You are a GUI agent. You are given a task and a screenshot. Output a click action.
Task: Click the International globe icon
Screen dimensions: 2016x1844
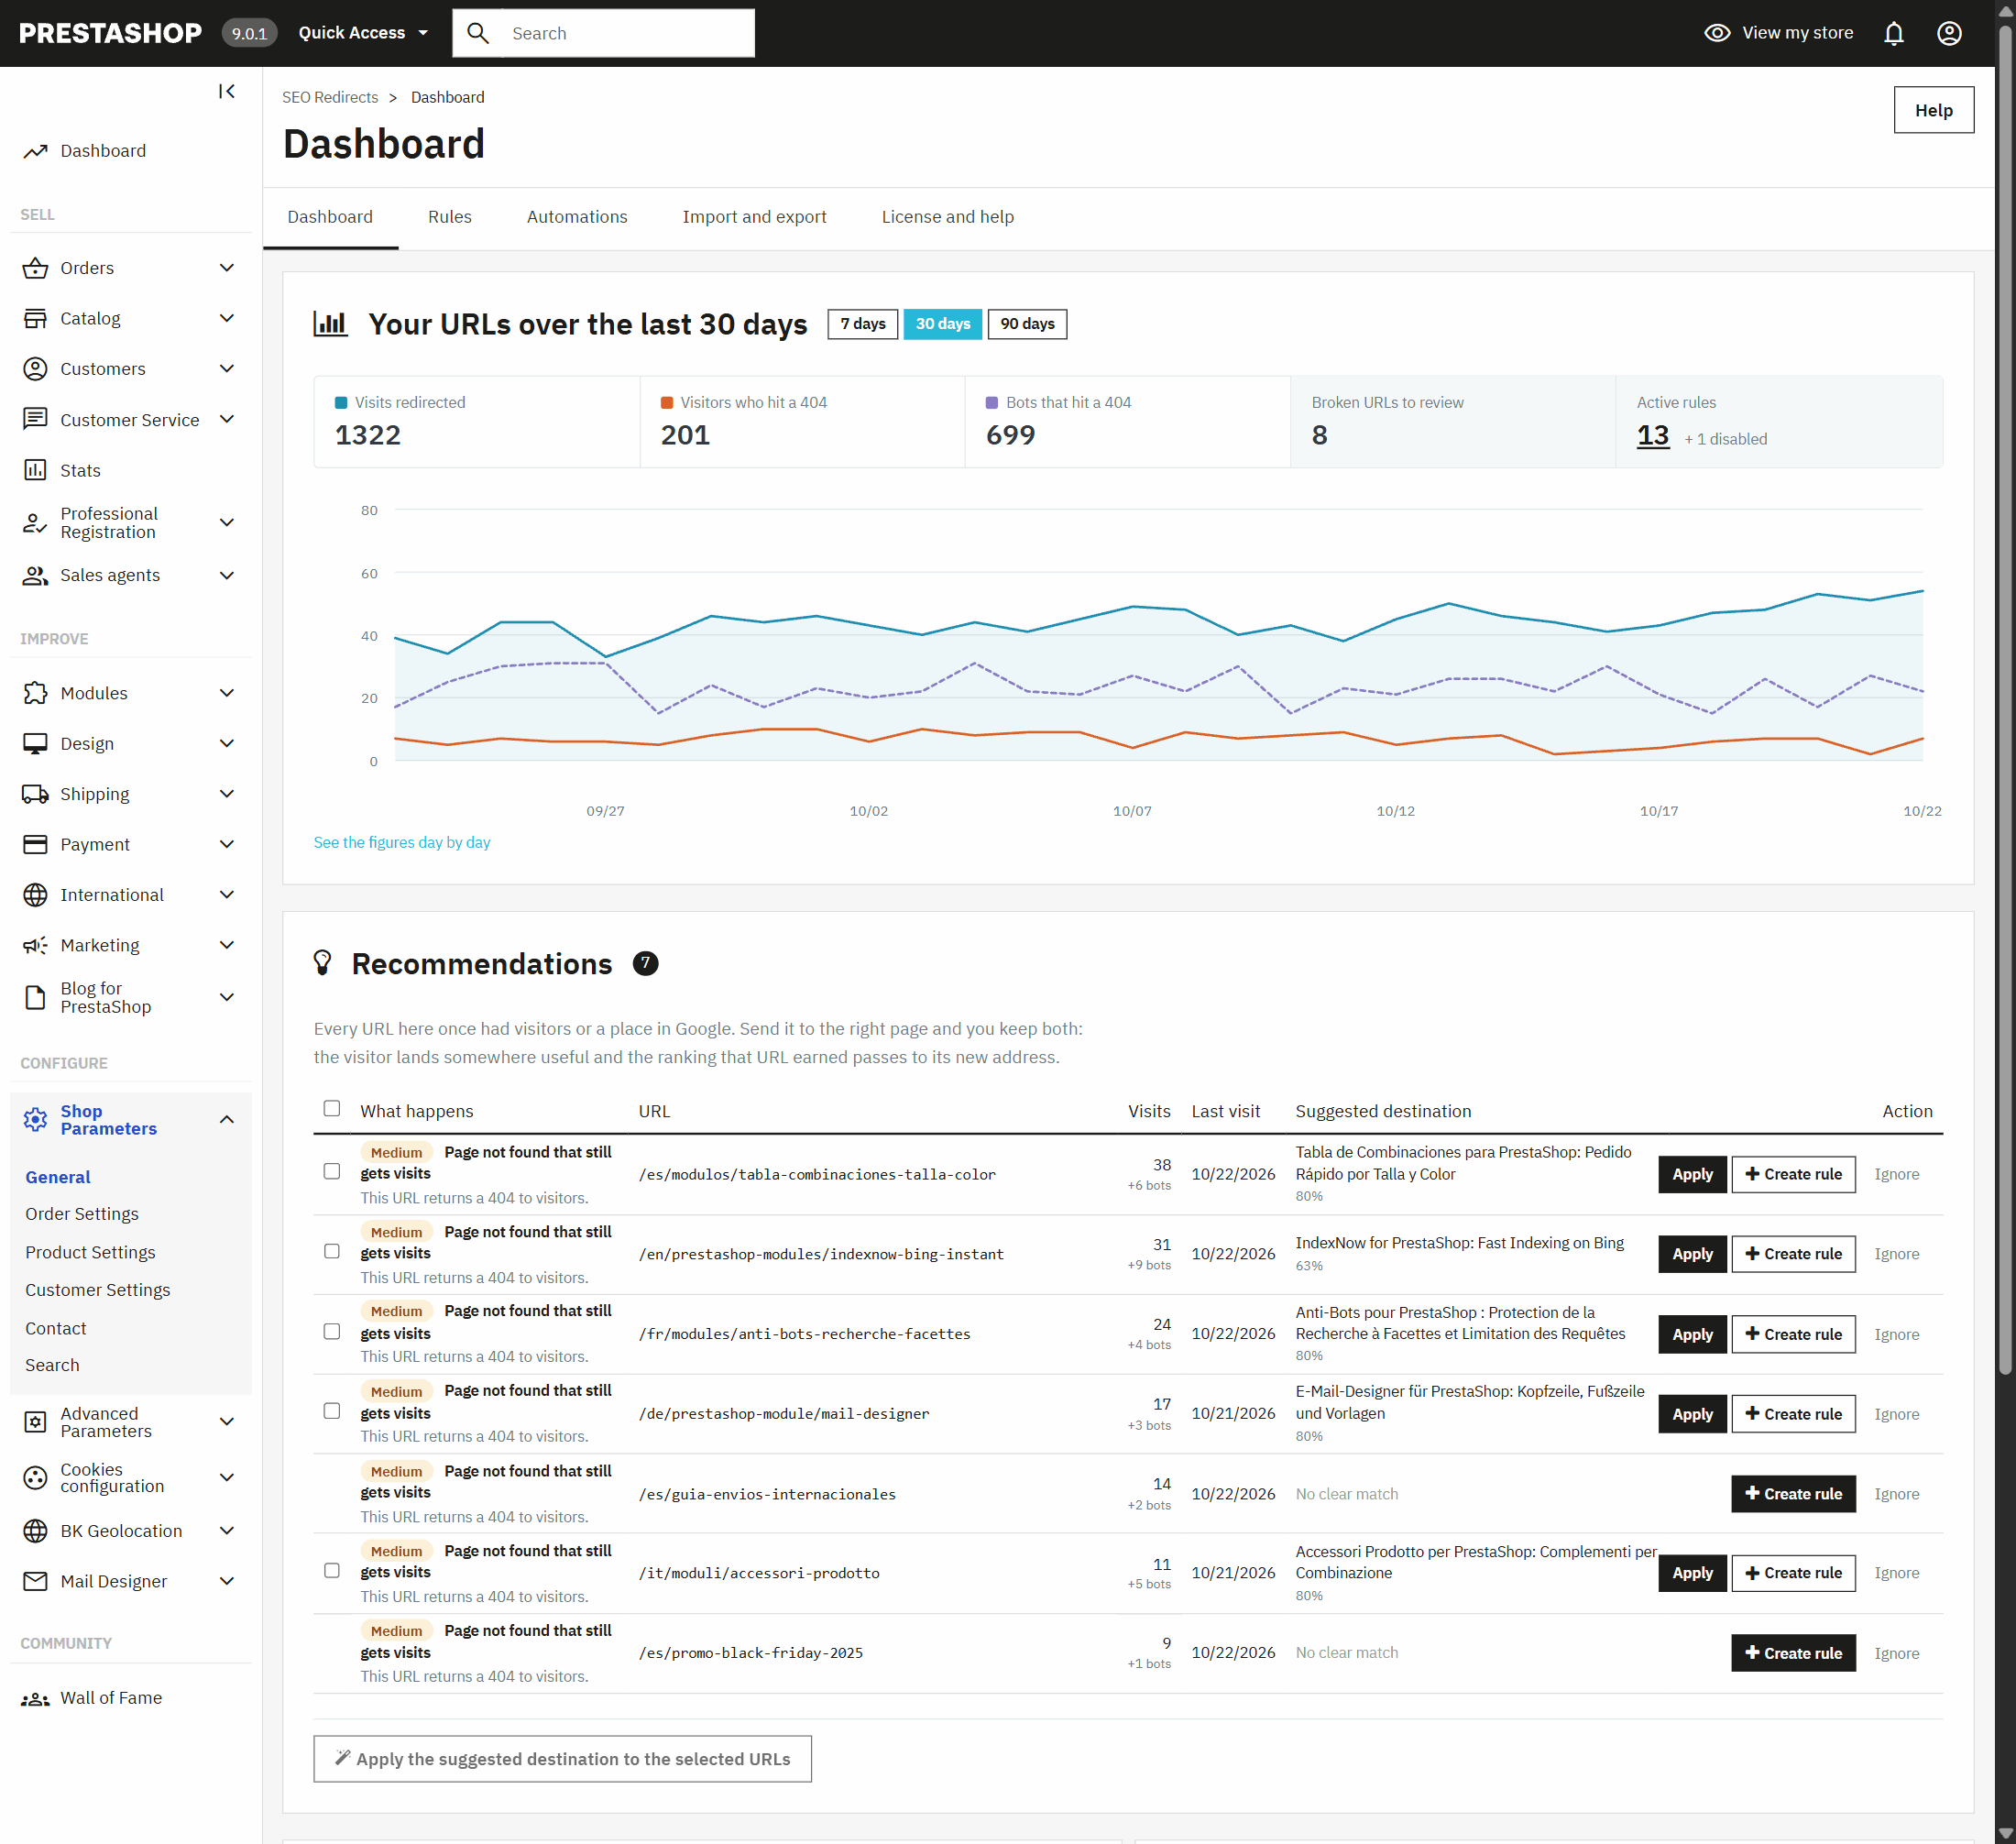[x=35, y=895]
